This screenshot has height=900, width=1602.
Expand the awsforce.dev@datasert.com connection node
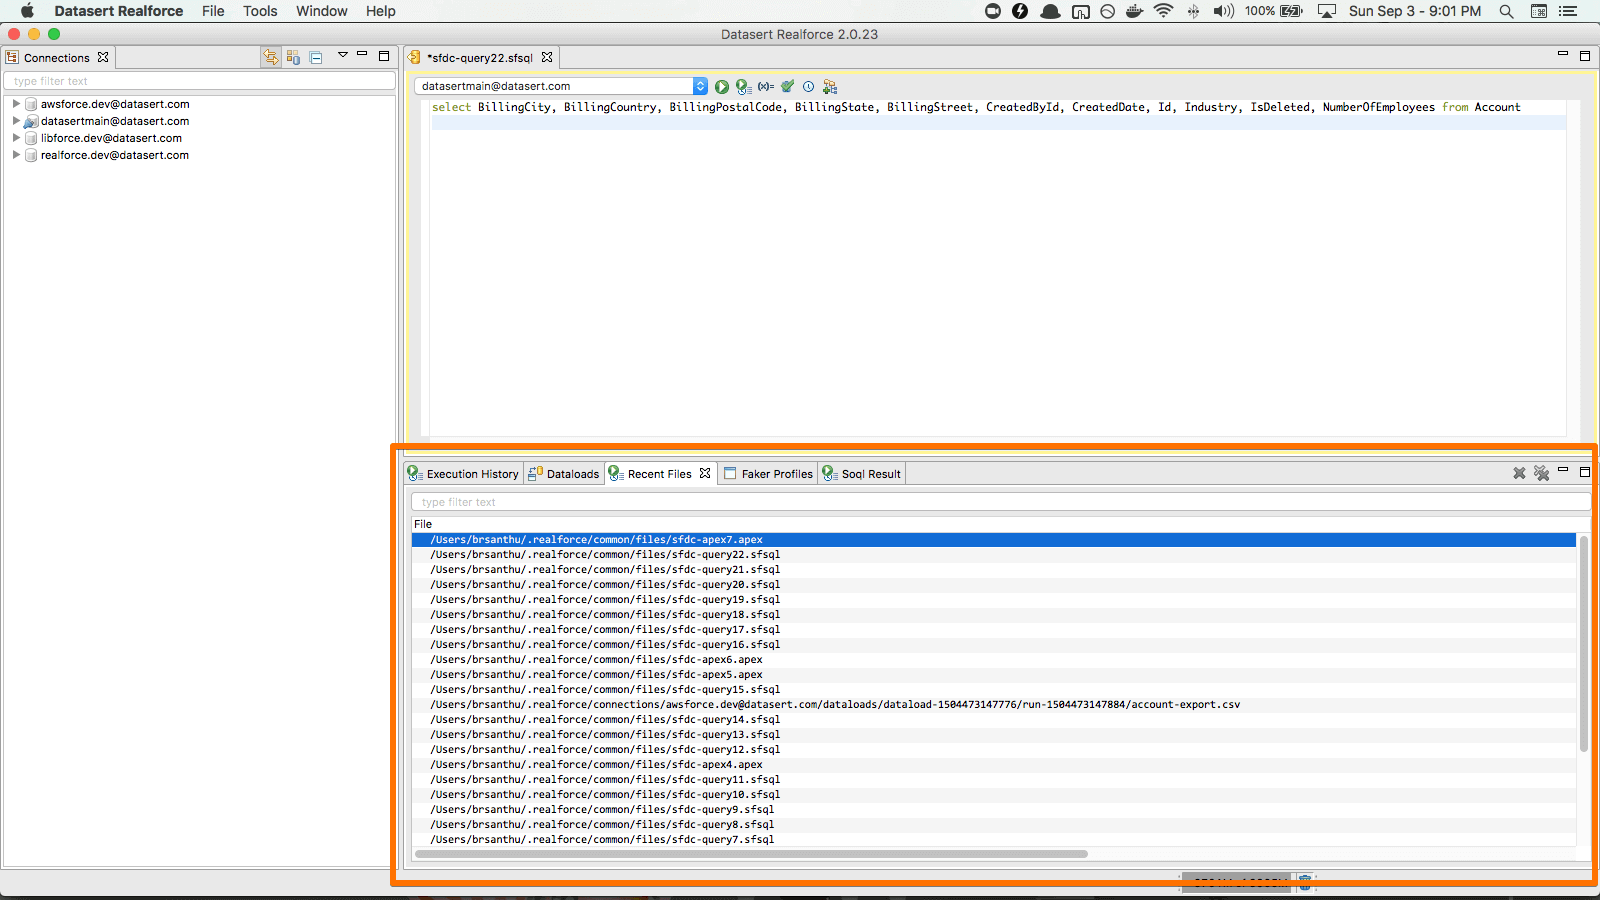[16, 104]
